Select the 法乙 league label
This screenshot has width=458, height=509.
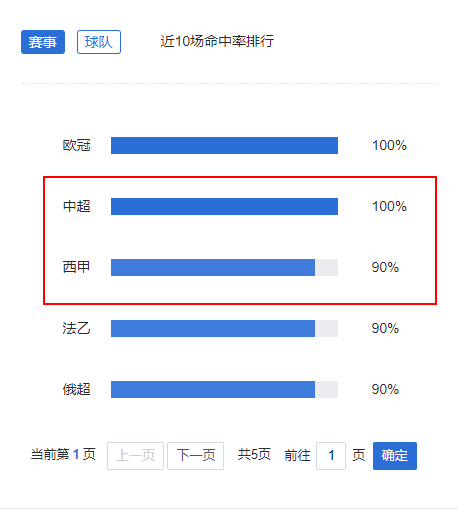76,328
